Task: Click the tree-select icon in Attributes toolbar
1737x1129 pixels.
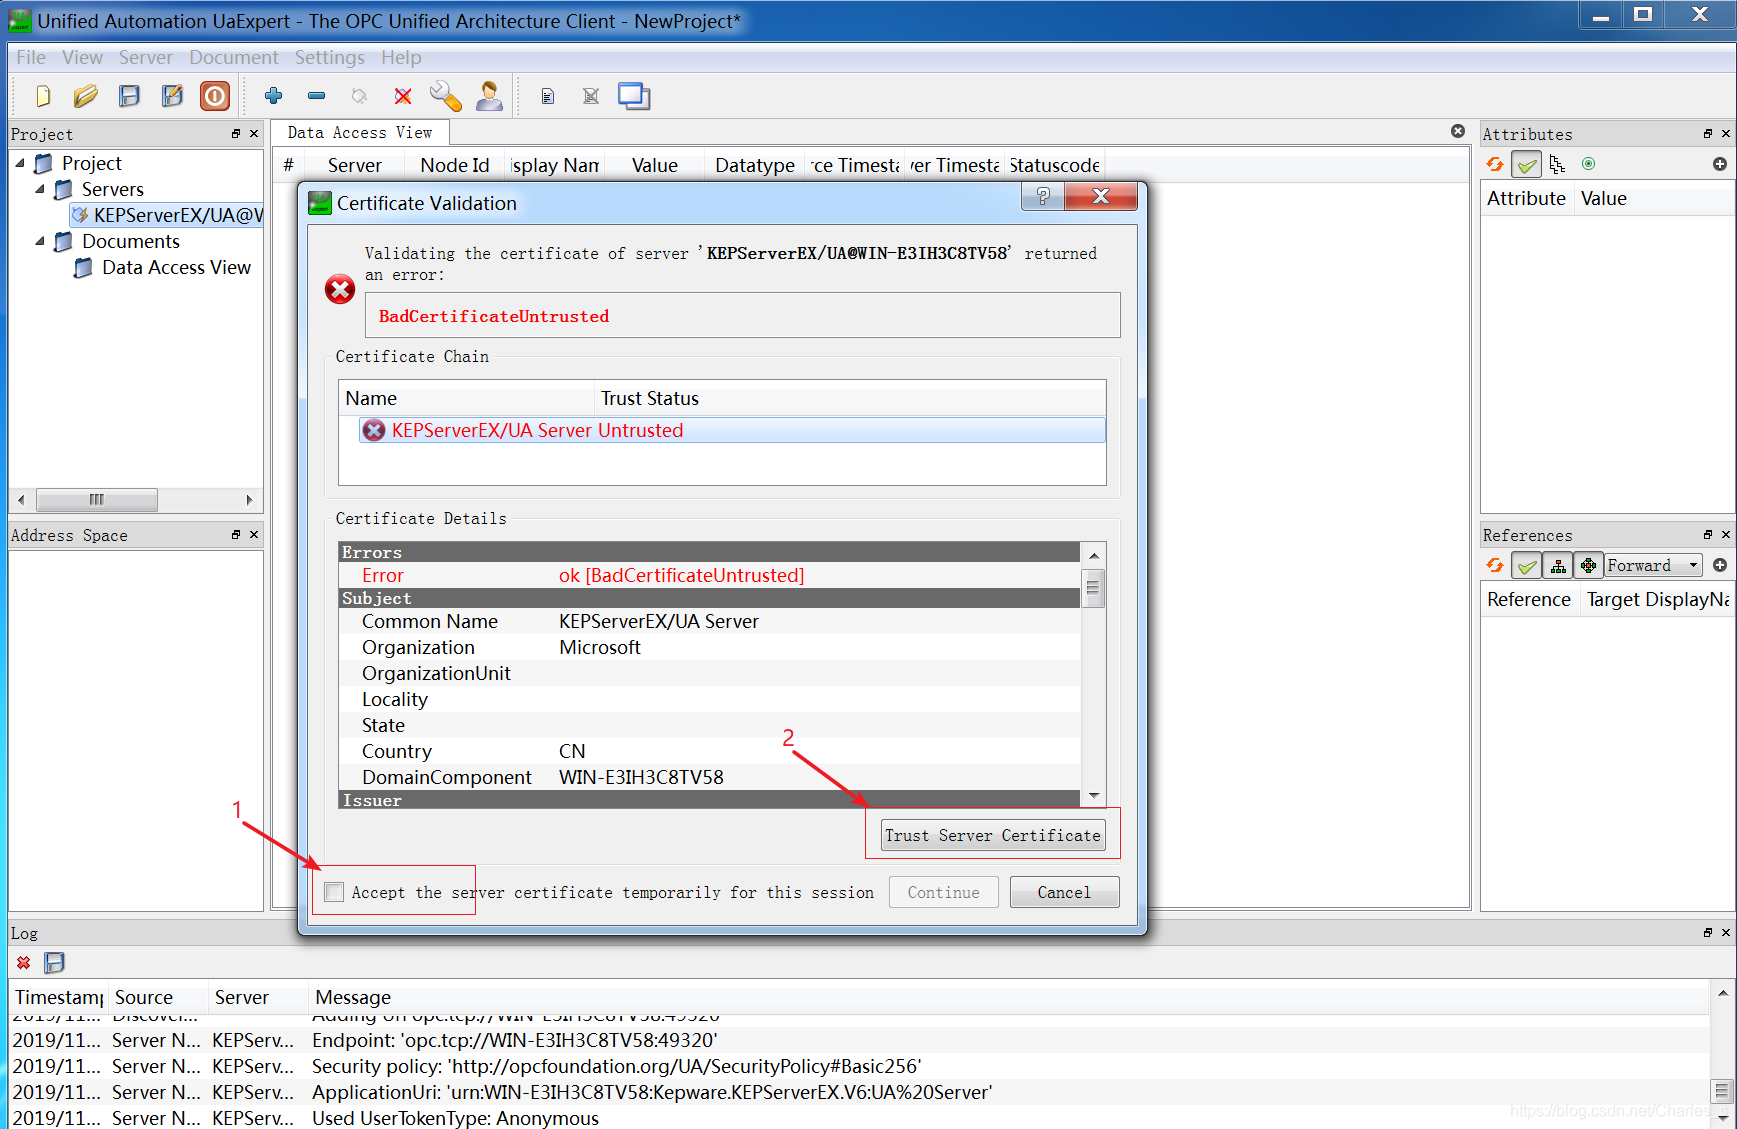Action: click(1557, 164)
